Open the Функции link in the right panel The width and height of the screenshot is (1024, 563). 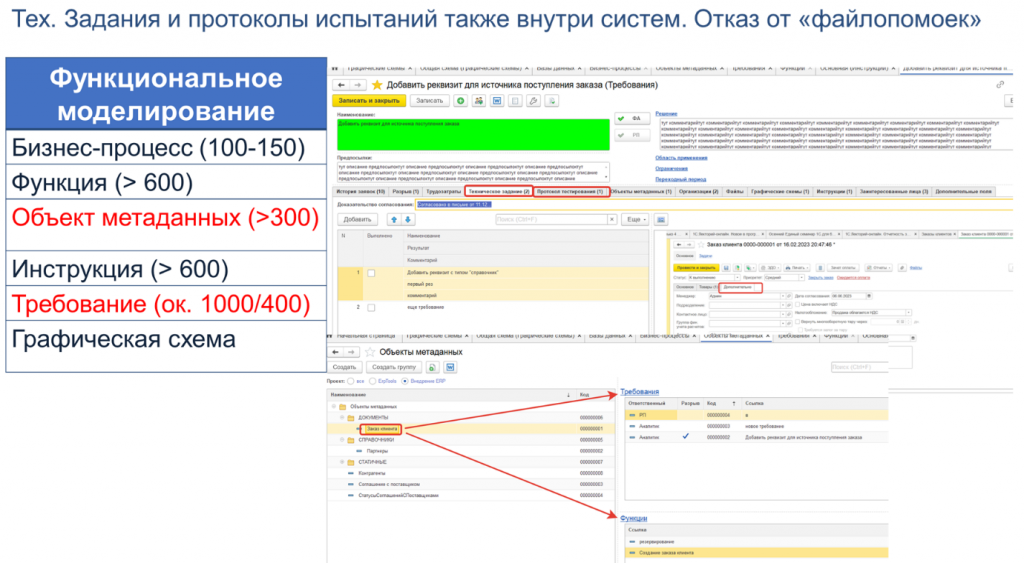(633, 518)
